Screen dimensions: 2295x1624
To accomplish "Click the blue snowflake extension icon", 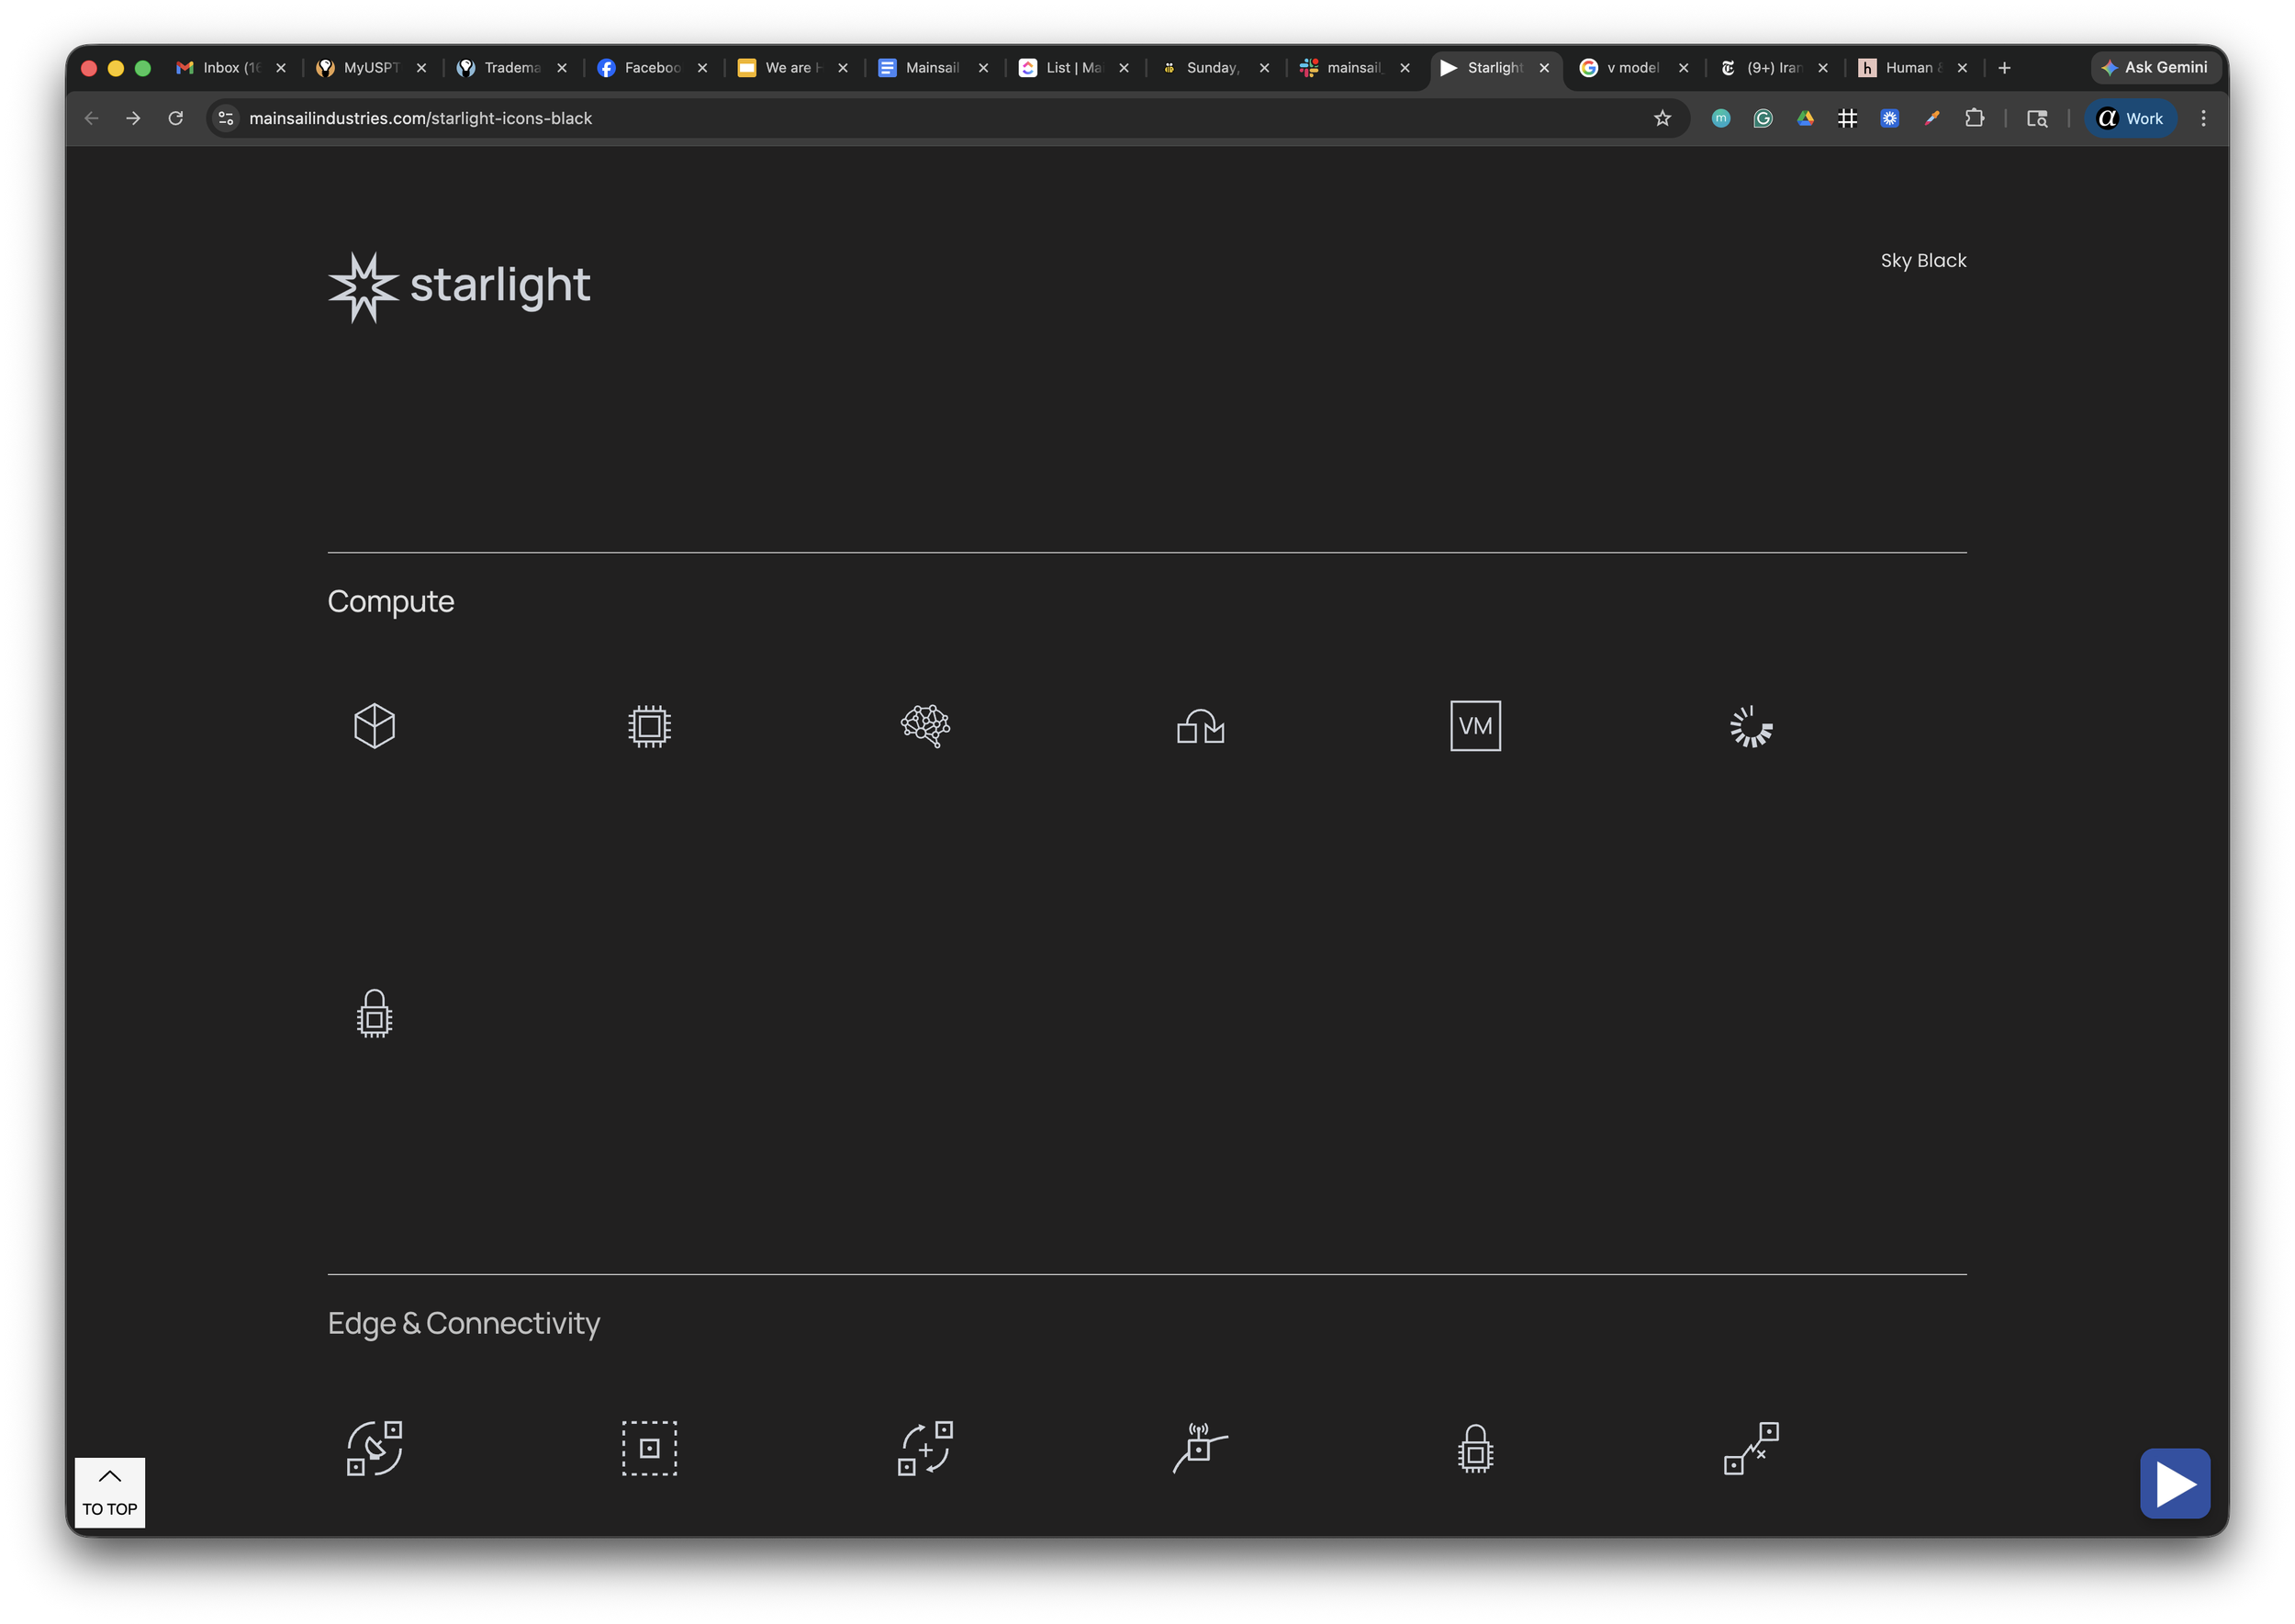I will point(1889,118).
